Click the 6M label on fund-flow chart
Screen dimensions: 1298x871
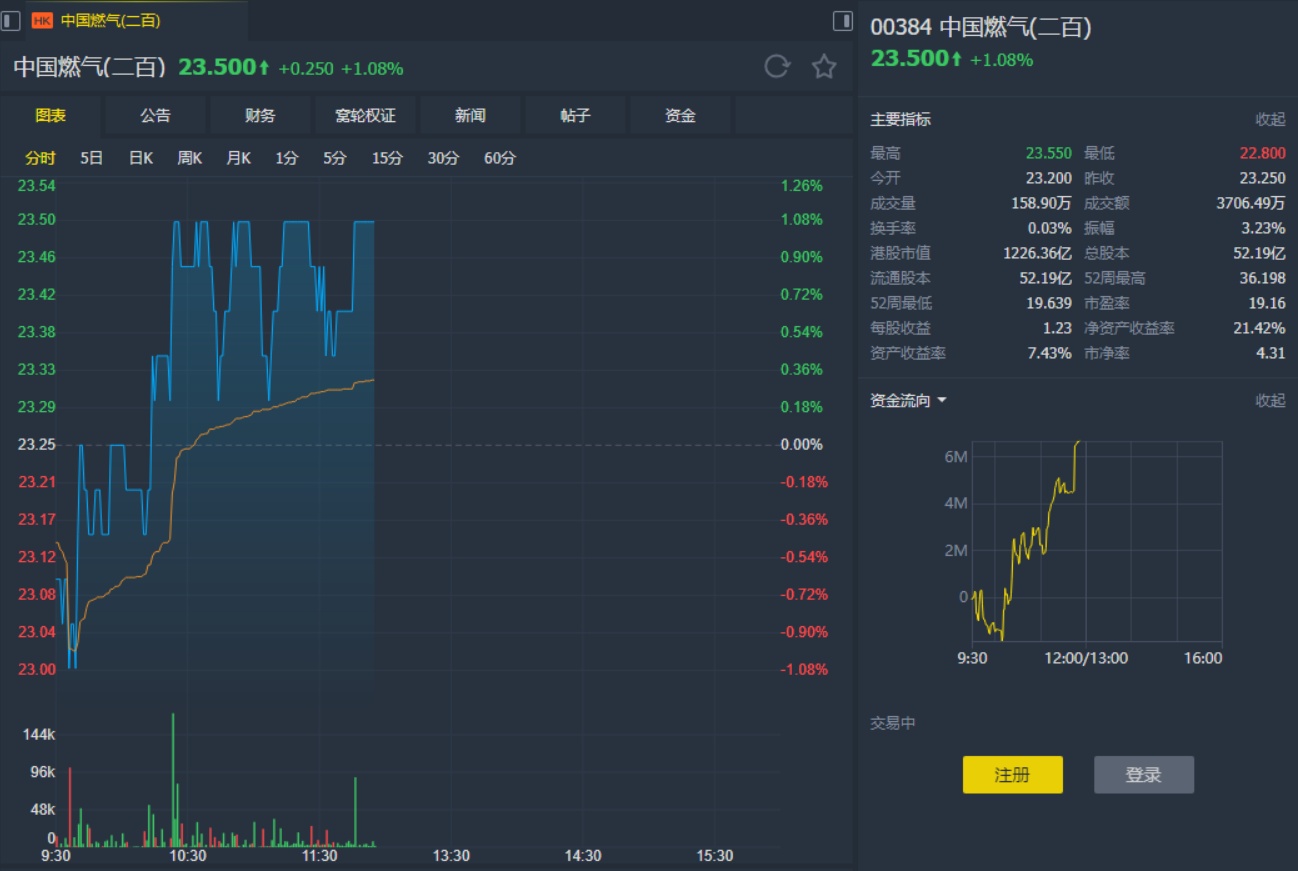956,457
